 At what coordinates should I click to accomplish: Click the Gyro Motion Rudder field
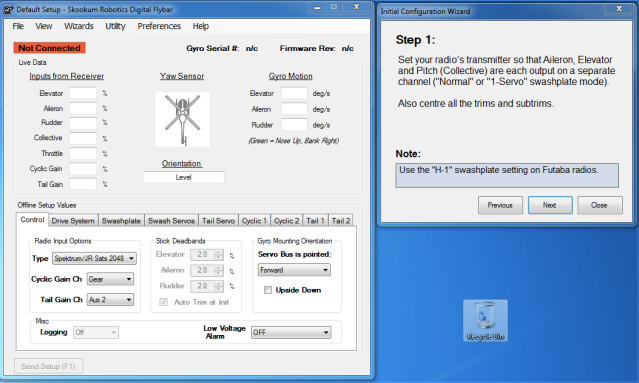click(294, 125)
